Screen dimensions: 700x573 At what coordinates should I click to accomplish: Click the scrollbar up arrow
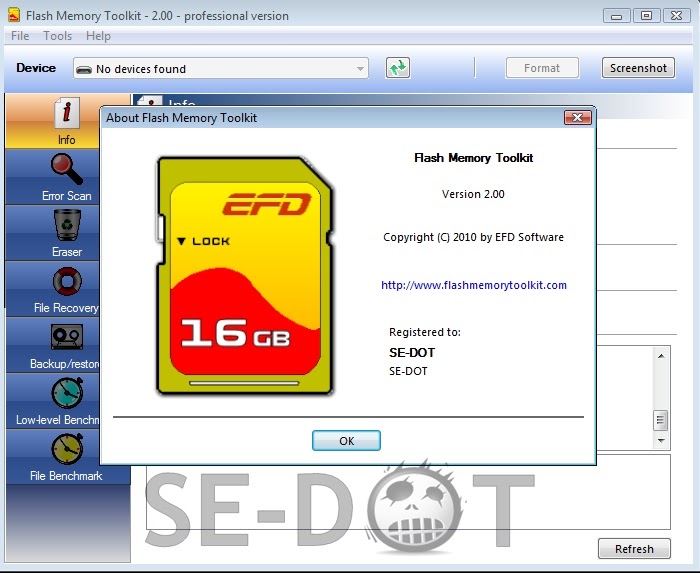[661, 356]
